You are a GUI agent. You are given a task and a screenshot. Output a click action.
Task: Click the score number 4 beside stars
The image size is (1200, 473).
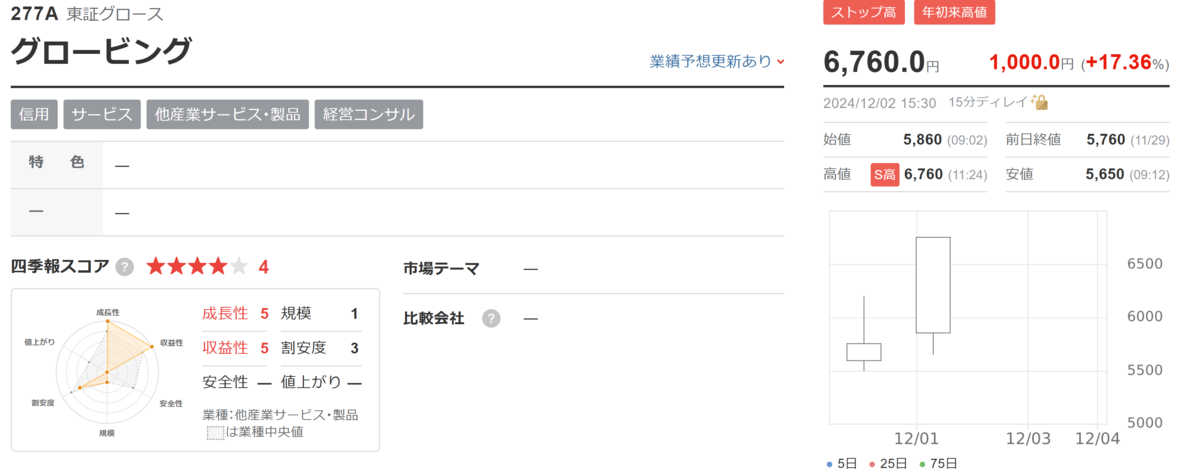click(x=263, y=267)
